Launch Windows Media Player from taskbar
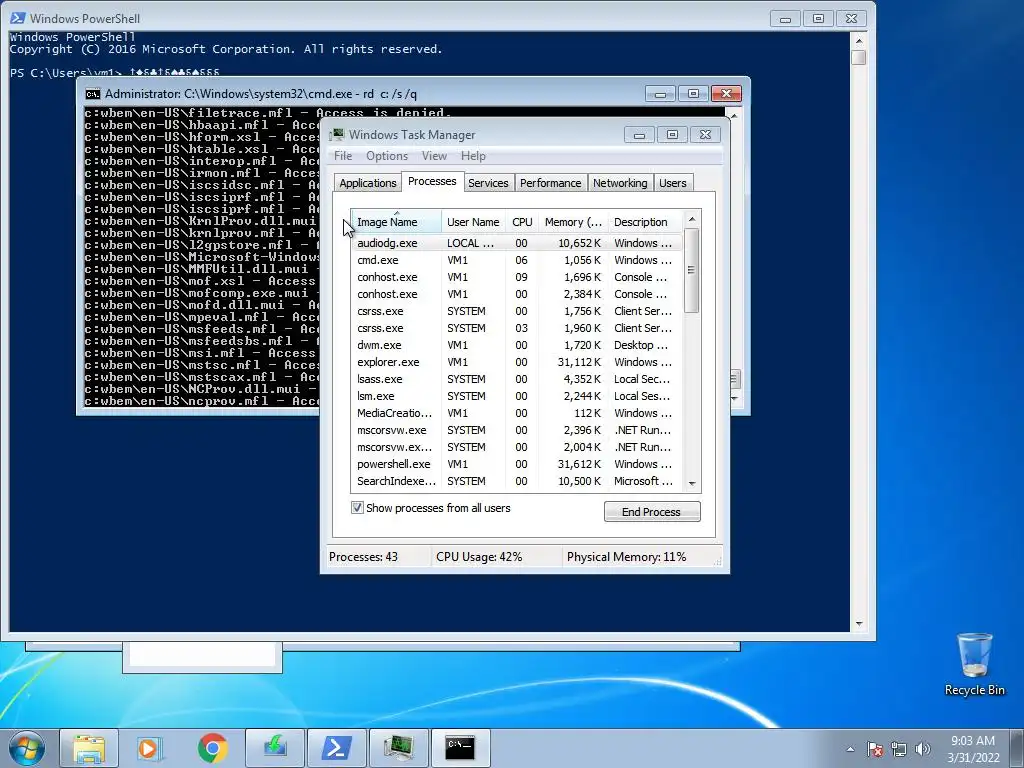 [150, 748]
